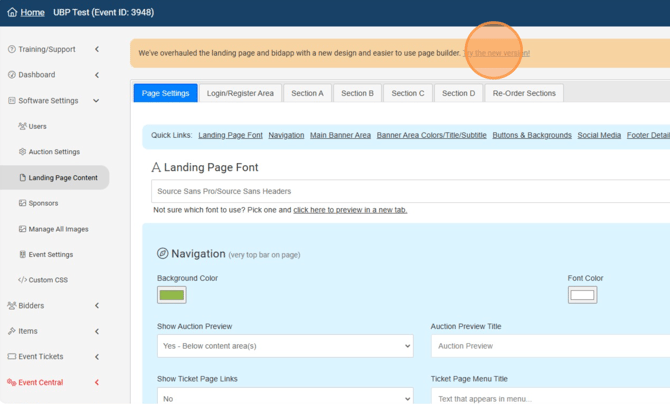Click the Main Banner Area quick link
The width and height of the screenshot is (670, 410).
point(340,135)
